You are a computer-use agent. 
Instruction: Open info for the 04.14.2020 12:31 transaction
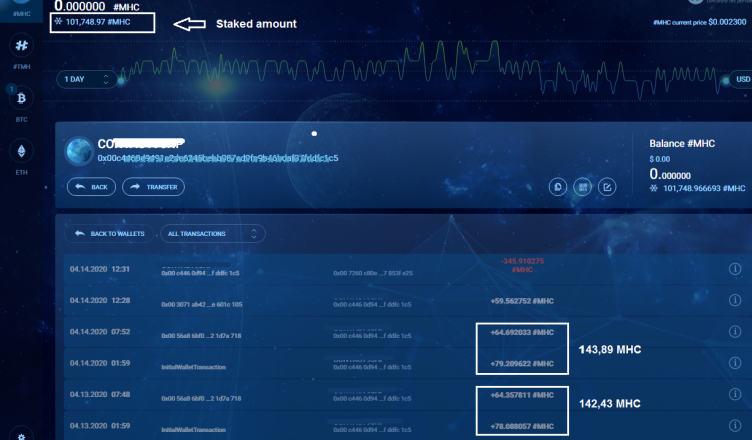(x=735, y=269)
